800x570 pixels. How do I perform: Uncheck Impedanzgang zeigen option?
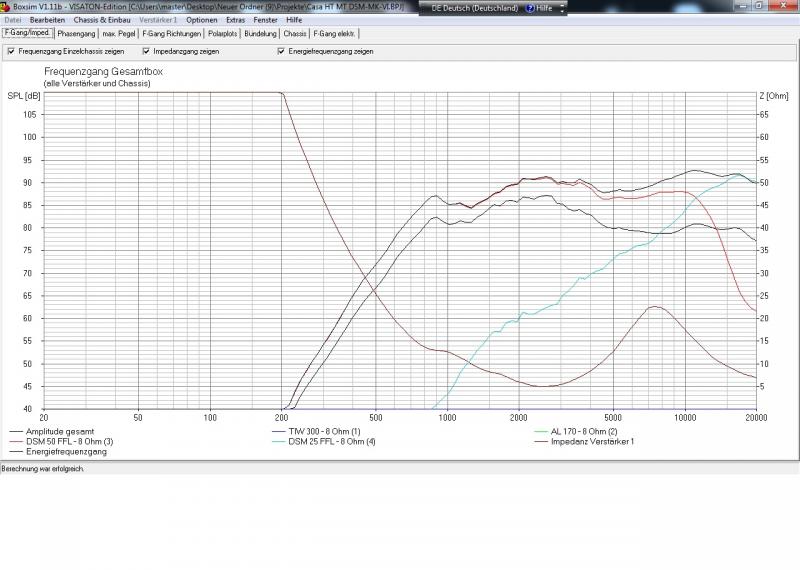pyautogui.click(x=146, y=51)
